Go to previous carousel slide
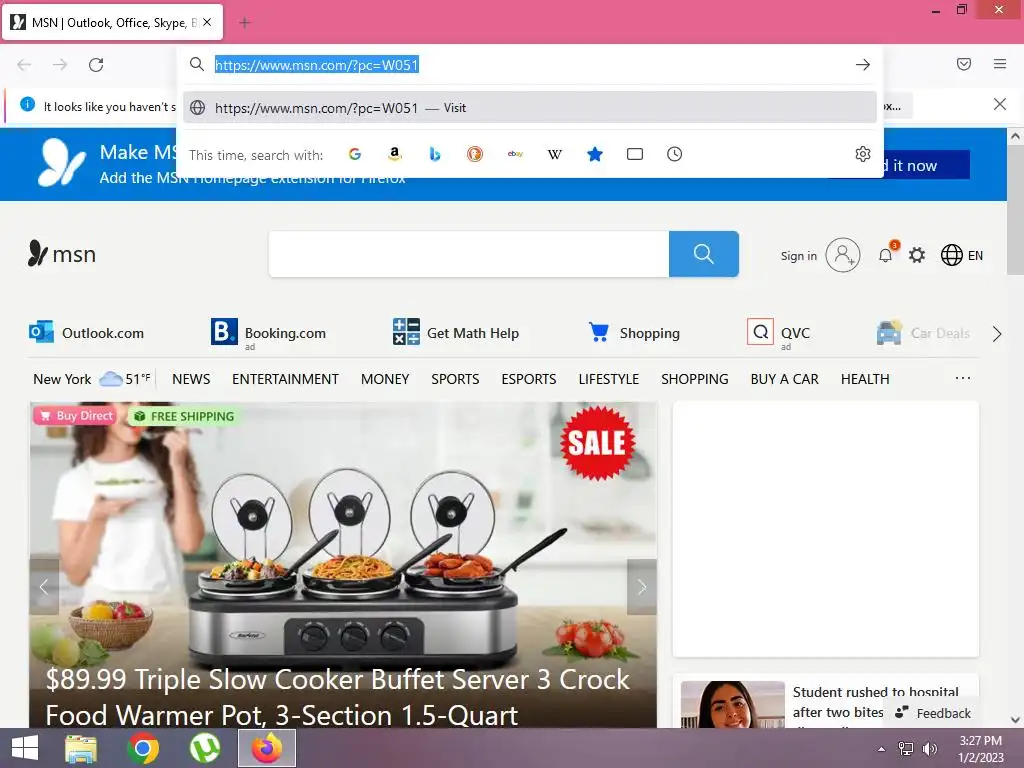1024x768 pixels. 44,586
